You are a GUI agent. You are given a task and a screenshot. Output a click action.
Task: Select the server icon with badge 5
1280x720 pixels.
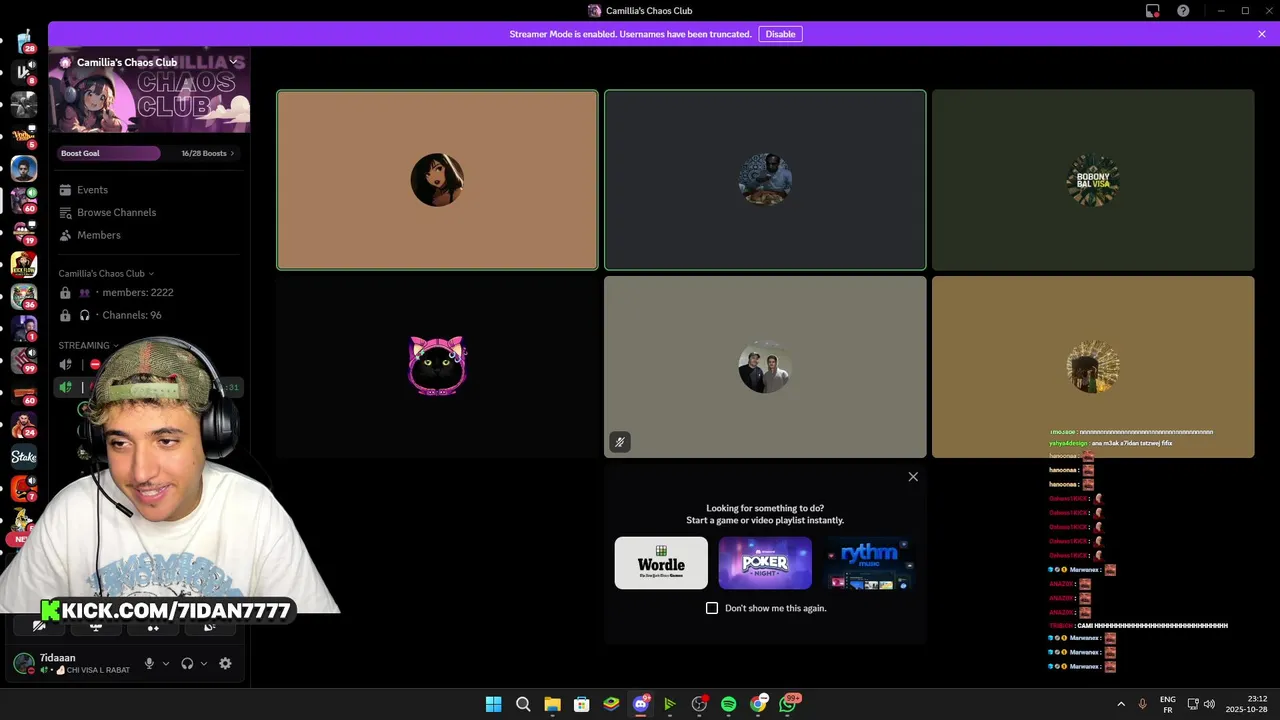[x=24, y=136]
